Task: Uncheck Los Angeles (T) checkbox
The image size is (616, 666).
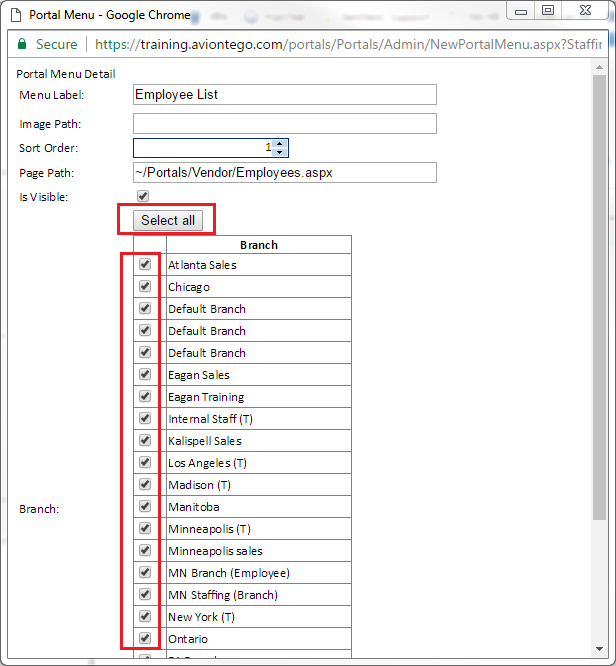Action: [x=145, y=462]
